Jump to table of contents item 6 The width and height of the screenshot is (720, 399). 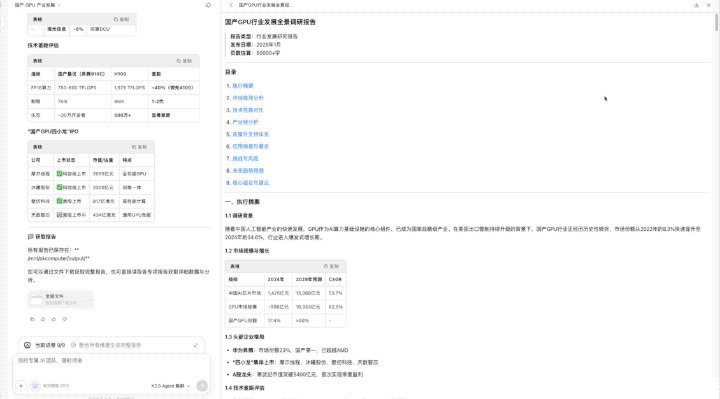pyautogui.click(x=250, y=146)
